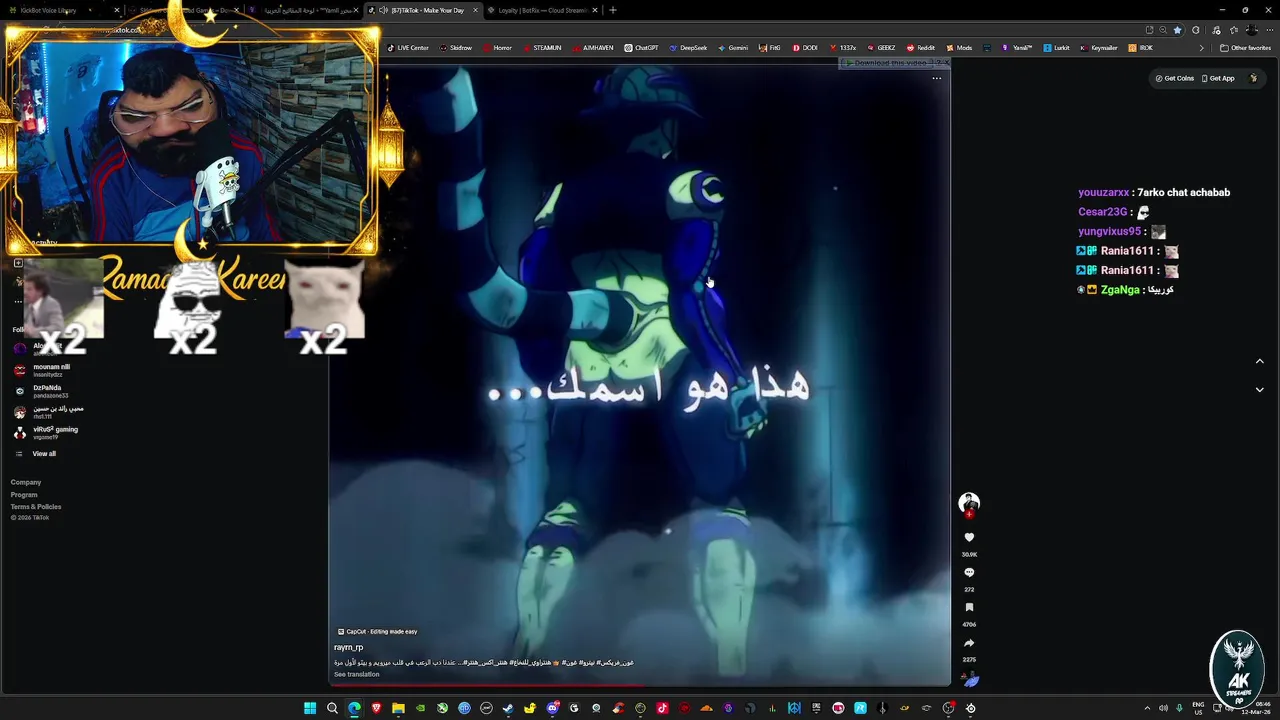Open the Company footer link
Screen dimensions: 1280x720
coord(26,482)
